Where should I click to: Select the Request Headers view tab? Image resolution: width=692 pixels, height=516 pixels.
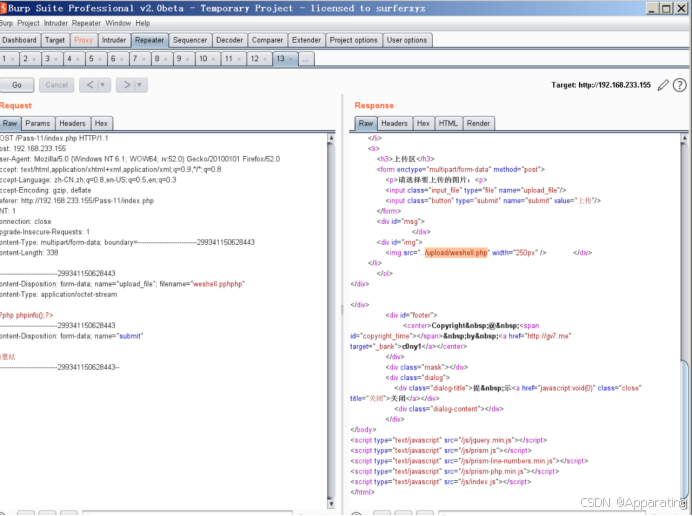pos(72,123)
